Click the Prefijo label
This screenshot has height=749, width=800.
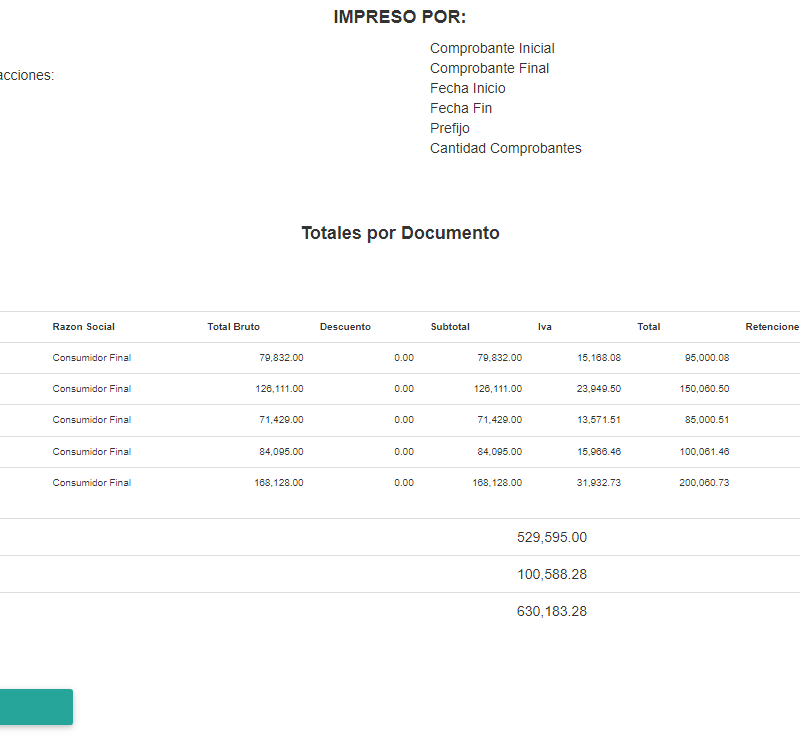click(x=449, y=128)
